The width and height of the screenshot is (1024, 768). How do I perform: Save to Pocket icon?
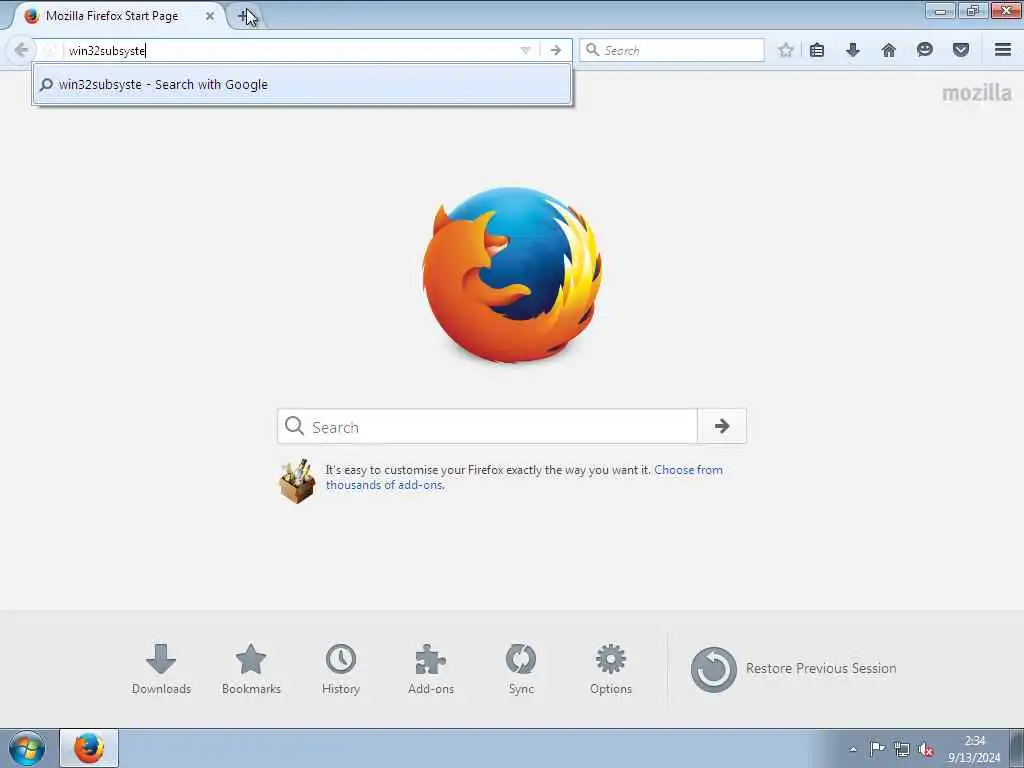point(960,50)
